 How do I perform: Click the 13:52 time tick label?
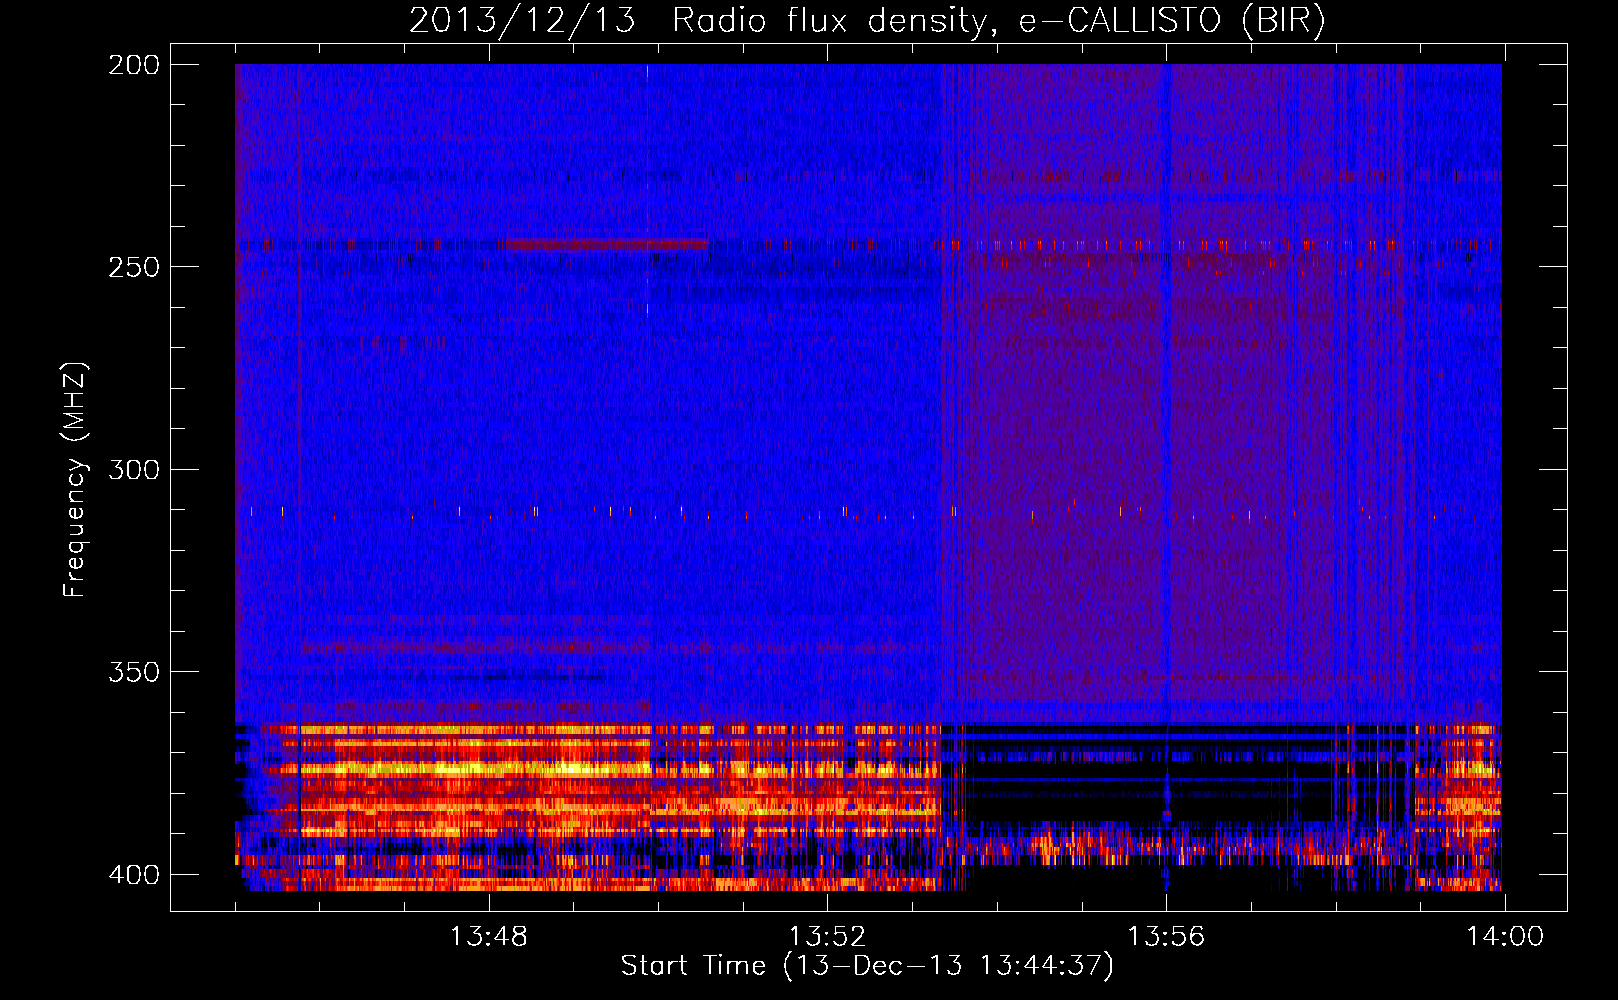827,937
